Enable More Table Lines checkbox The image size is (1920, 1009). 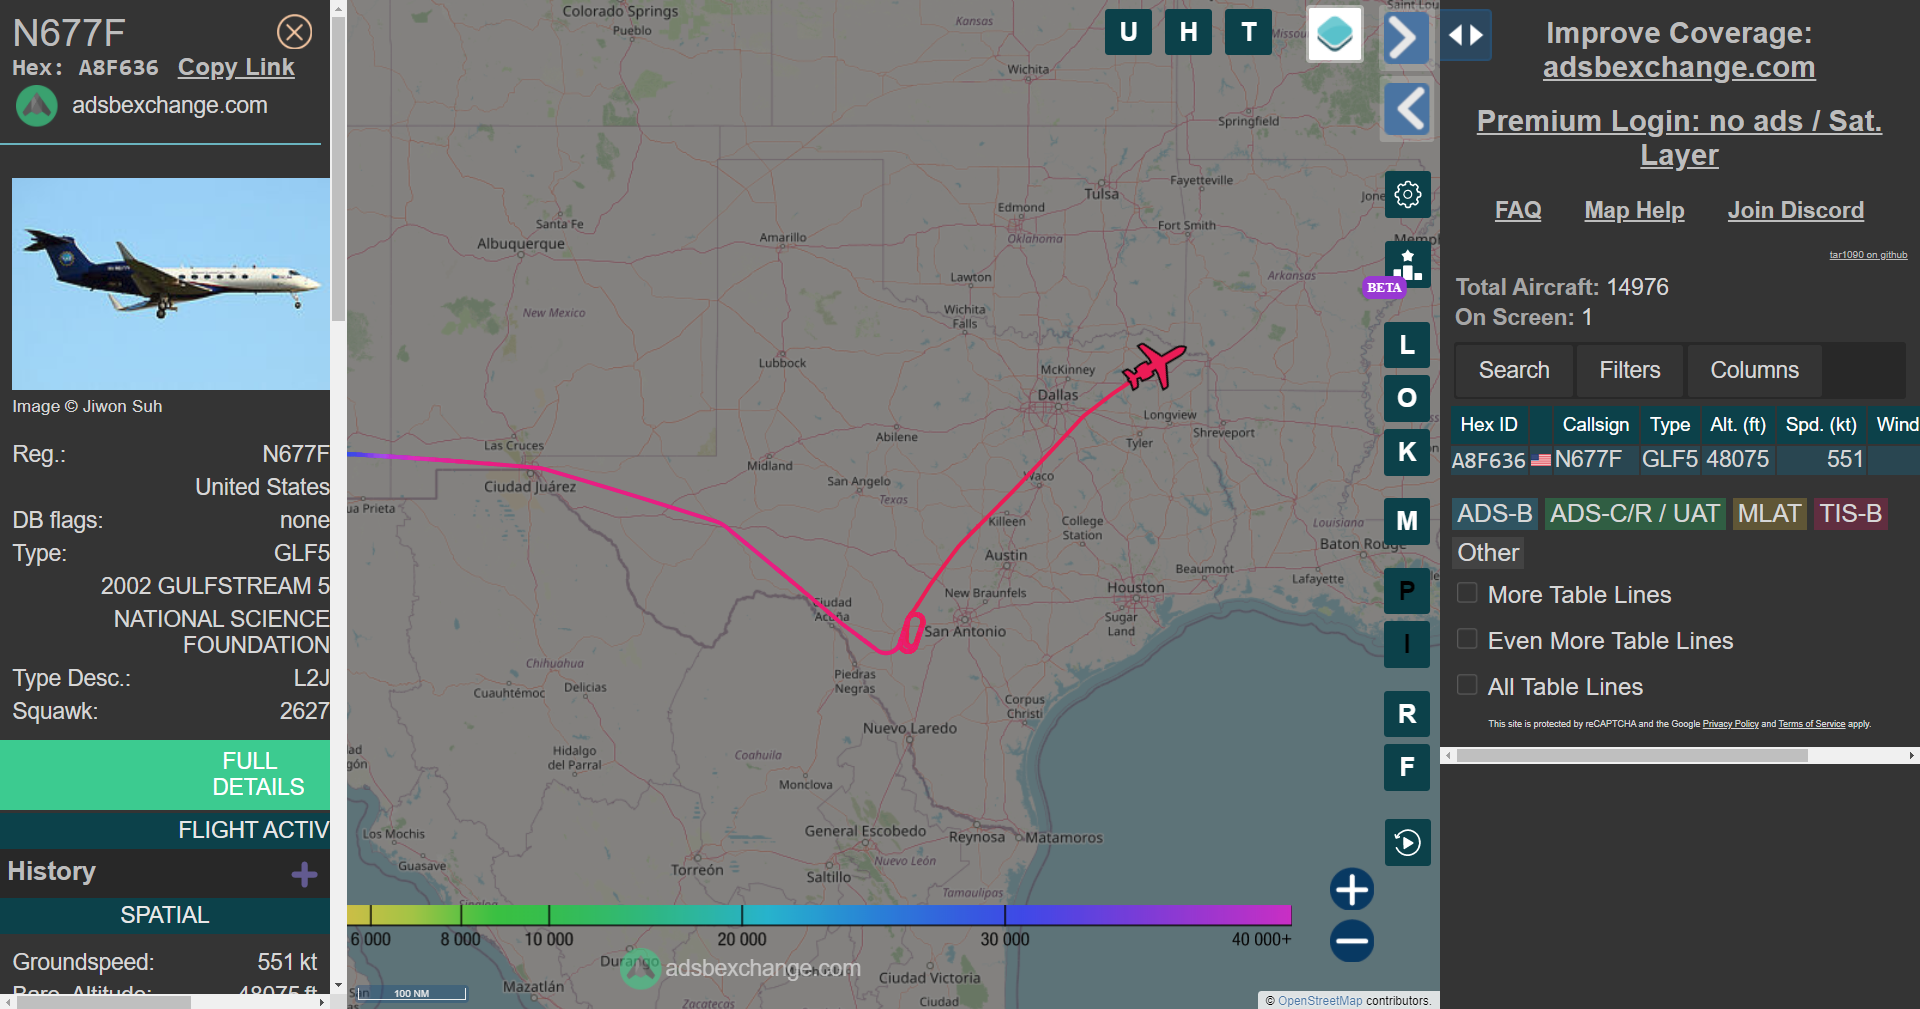click(x=1467, y=593)
